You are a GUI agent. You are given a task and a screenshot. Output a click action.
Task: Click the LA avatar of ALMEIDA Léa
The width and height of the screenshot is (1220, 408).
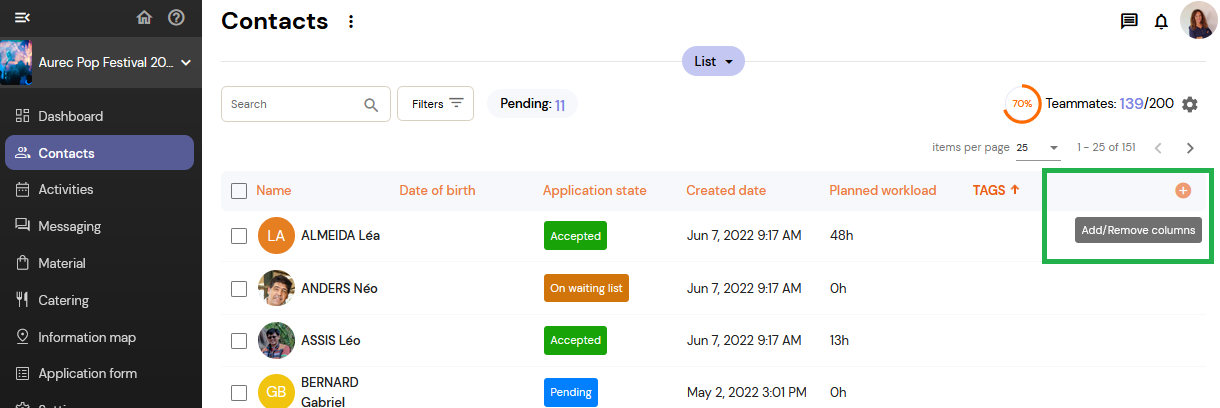276,236
